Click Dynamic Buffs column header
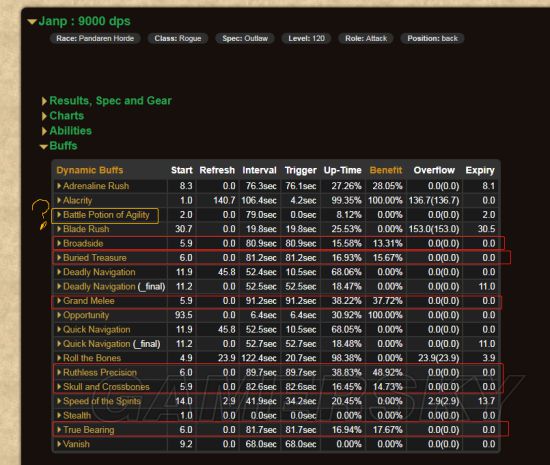This screenshot has width=550, height=465. coord(90,170)
